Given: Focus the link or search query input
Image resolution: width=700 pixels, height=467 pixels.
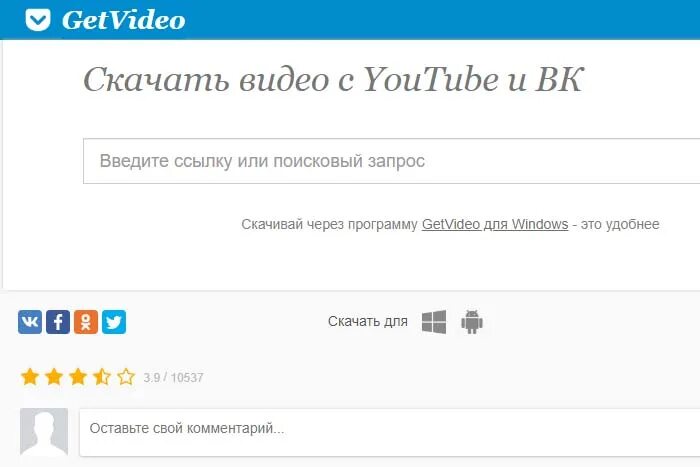Looking at the screenshot, I should tap(392, 161).
